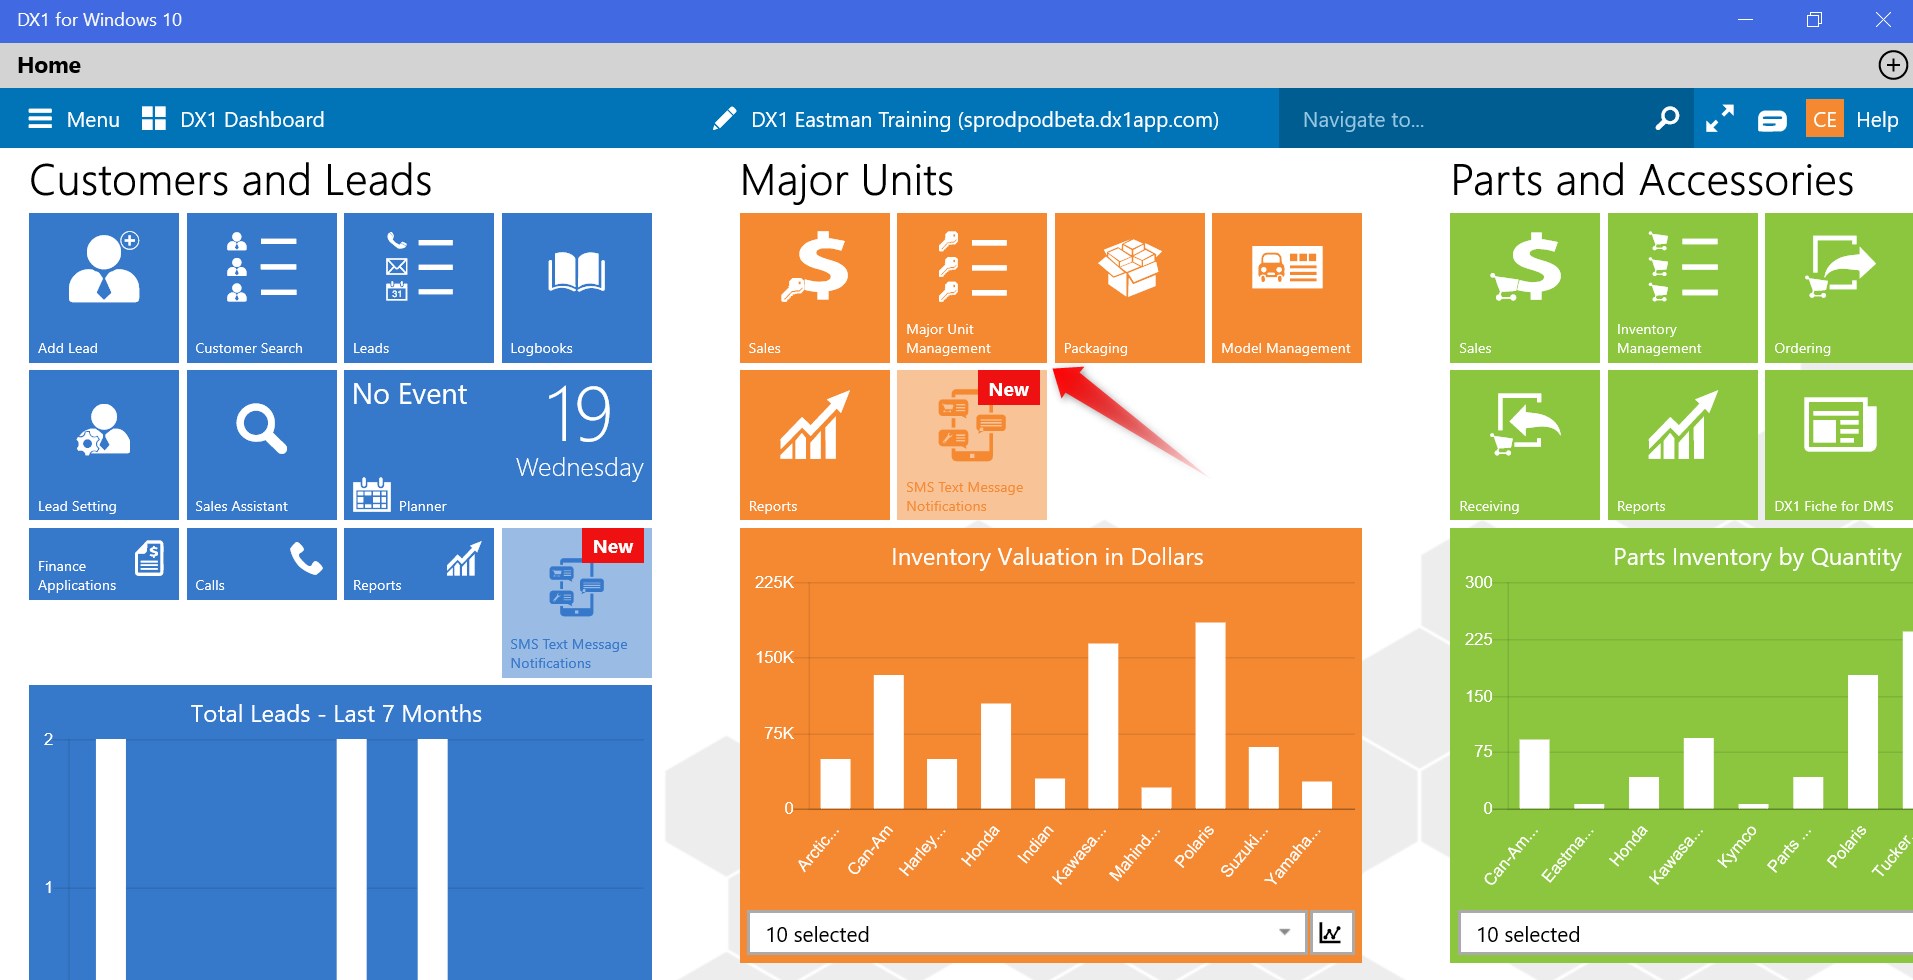Open blue SMS Text Message Notifications tile
1913x980 pixels.
(x=577, y=603)
